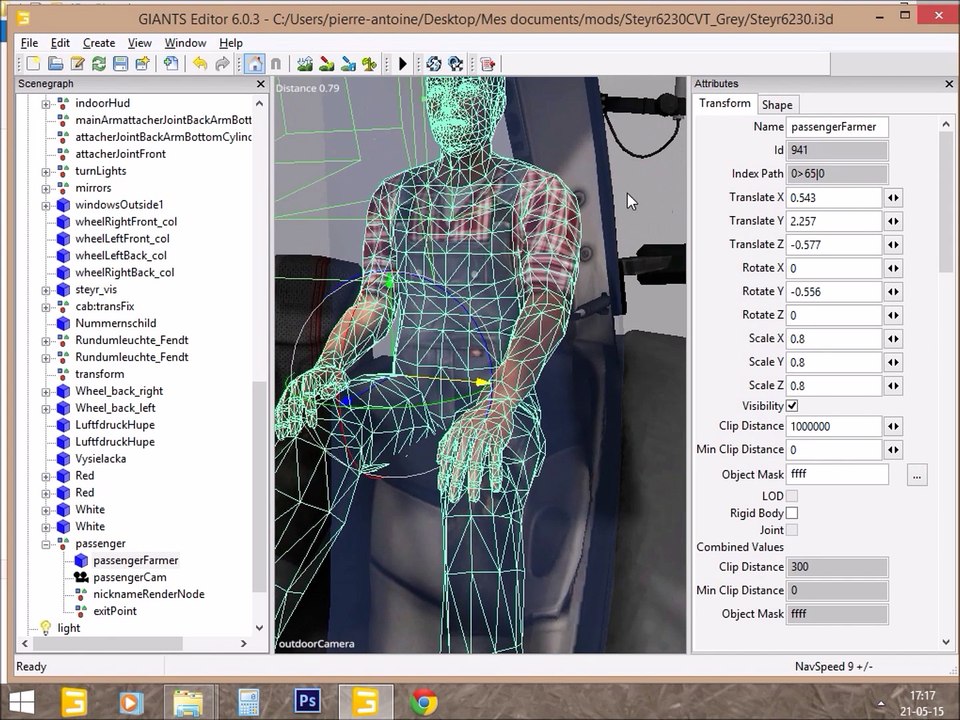960x720 pixels.
Task: Click the Object Mask ellipsis button
Action: [x=916, y=476]
